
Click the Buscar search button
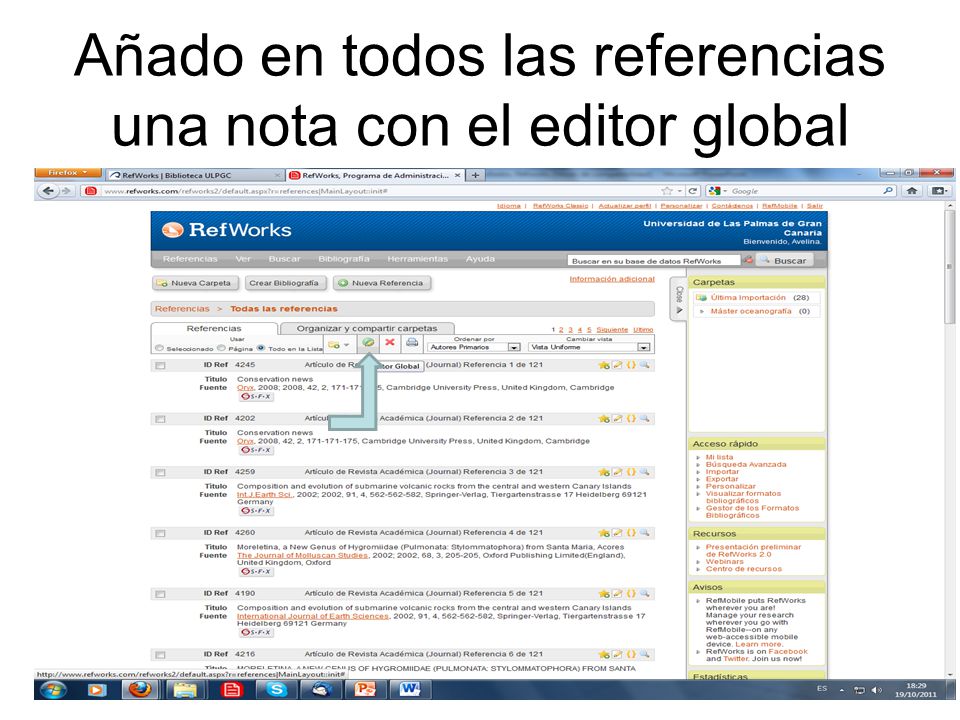pos(784,260)
